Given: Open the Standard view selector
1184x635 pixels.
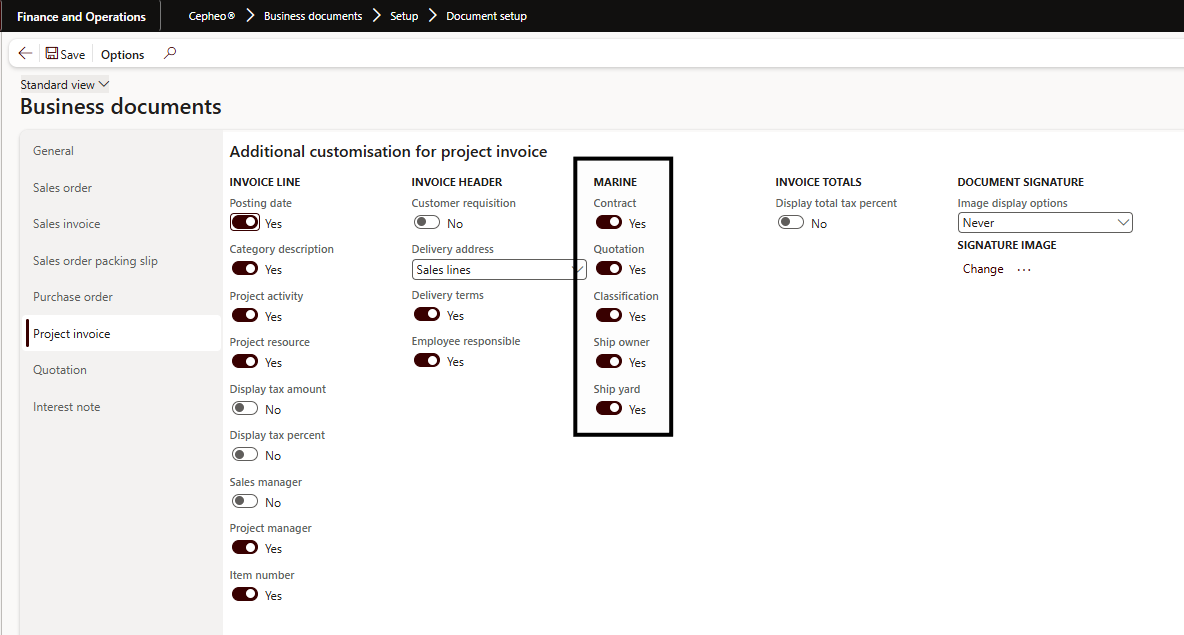Looking at the screenshot, I should (x=65, y=85).
